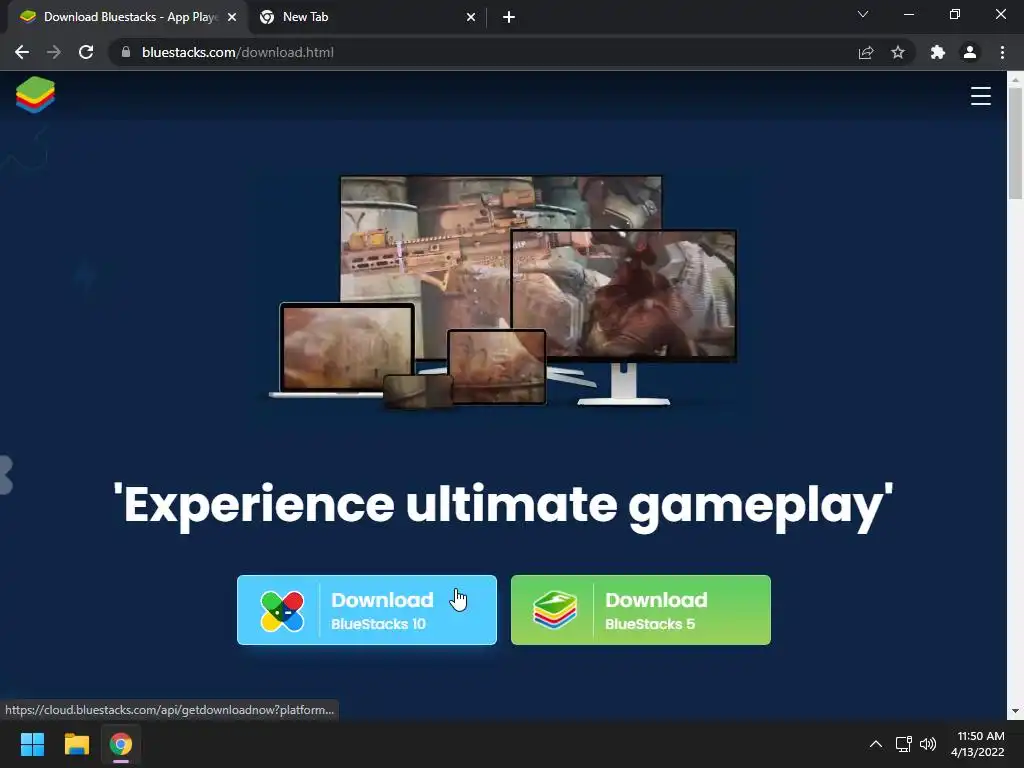Screen dimensions: 1024x768
Task: Open a new tab with the plus button
Action: 509,17
